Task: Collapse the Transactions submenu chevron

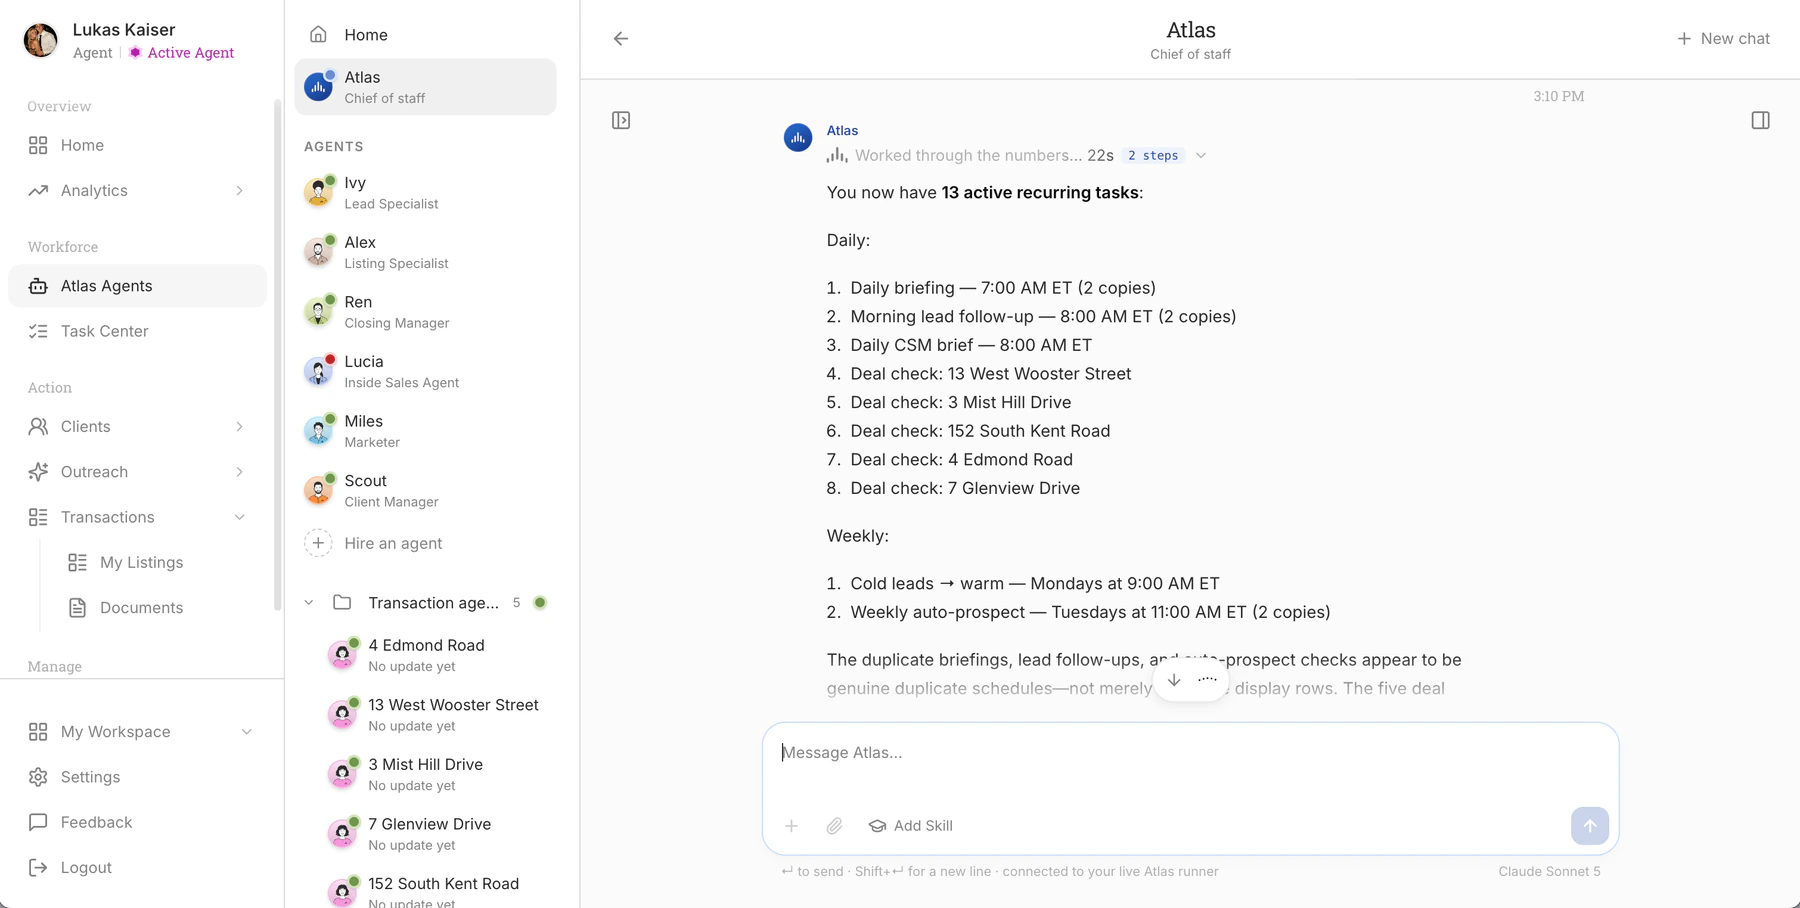Action: pyautogui.click(x=240, y=517)
